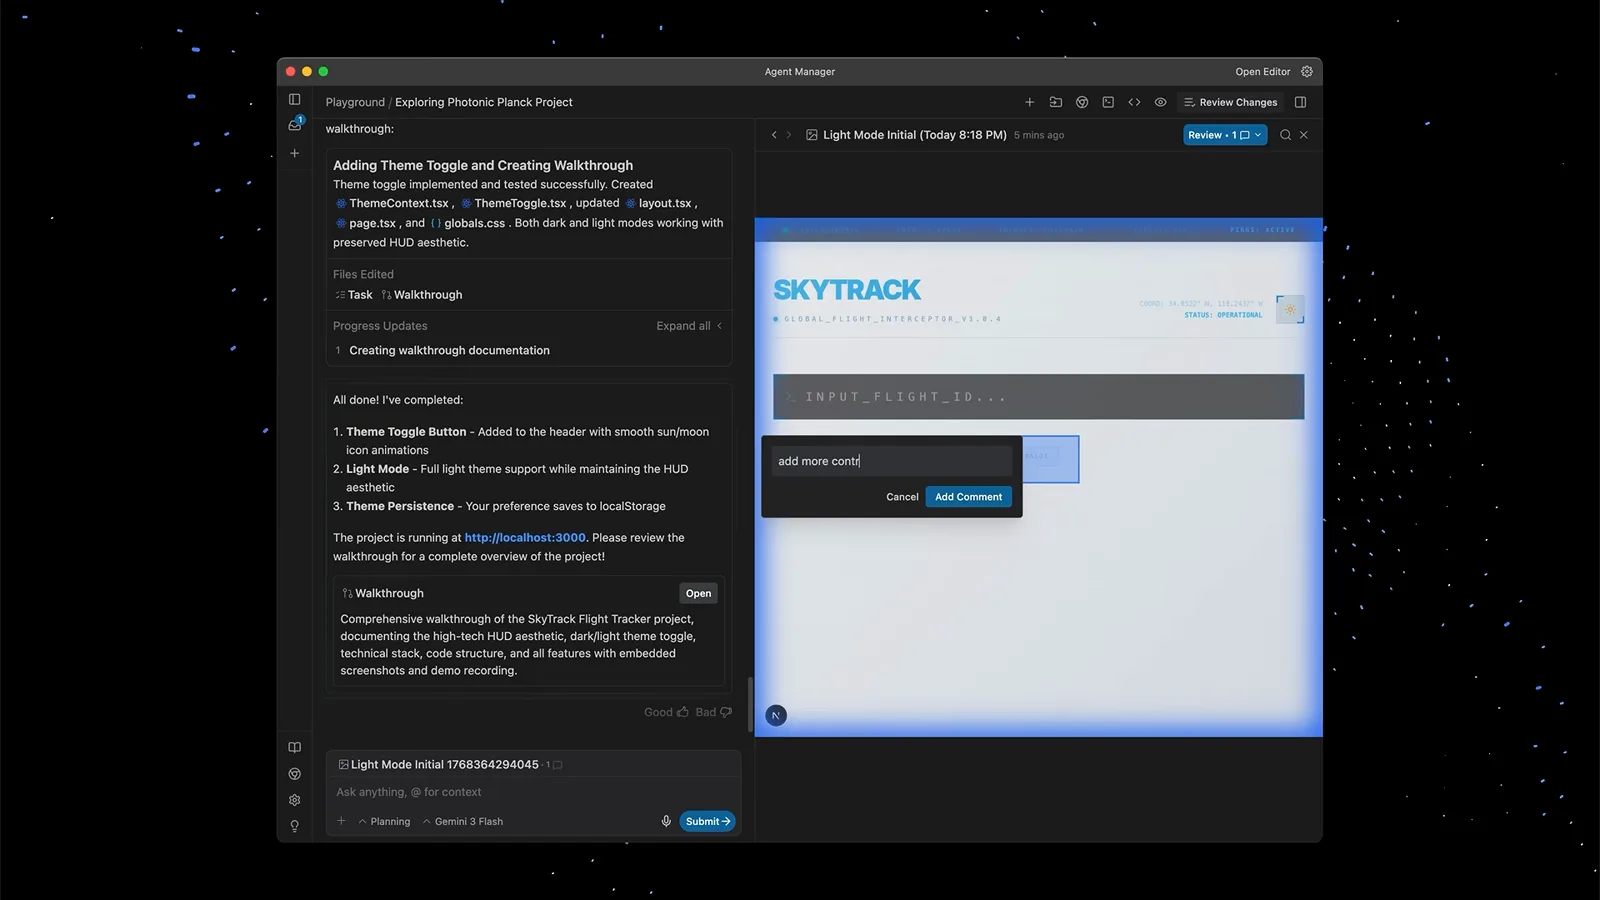The image size is (1600, 900).
Task: Select the Light Mode Initial 1768364294045 attachment
Action: (444, 764)
